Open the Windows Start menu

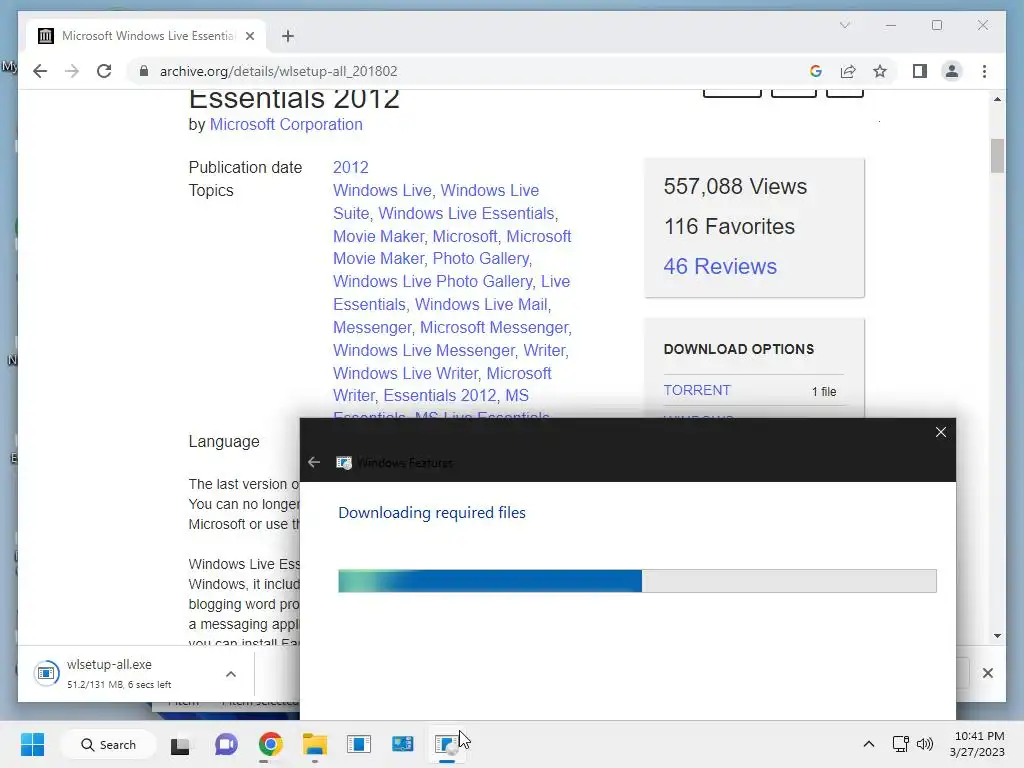point(32,744)
